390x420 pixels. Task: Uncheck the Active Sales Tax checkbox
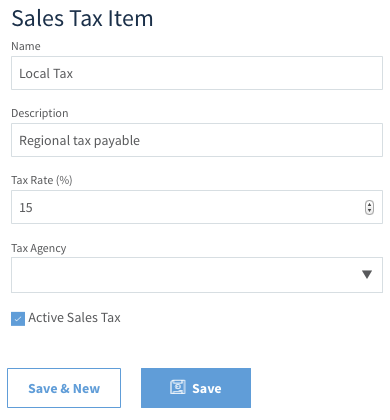tap(18, 319)
